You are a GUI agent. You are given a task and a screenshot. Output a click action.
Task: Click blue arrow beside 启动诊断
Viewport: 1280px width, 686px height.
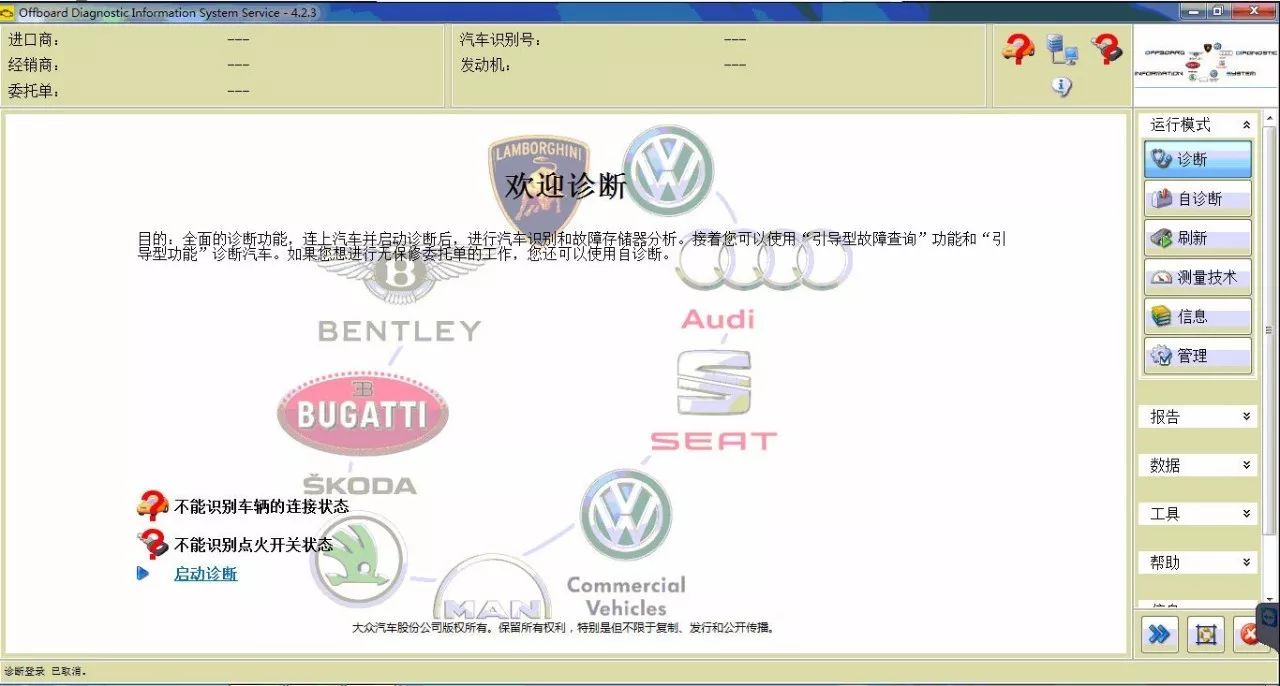click(x=143, y=573)
